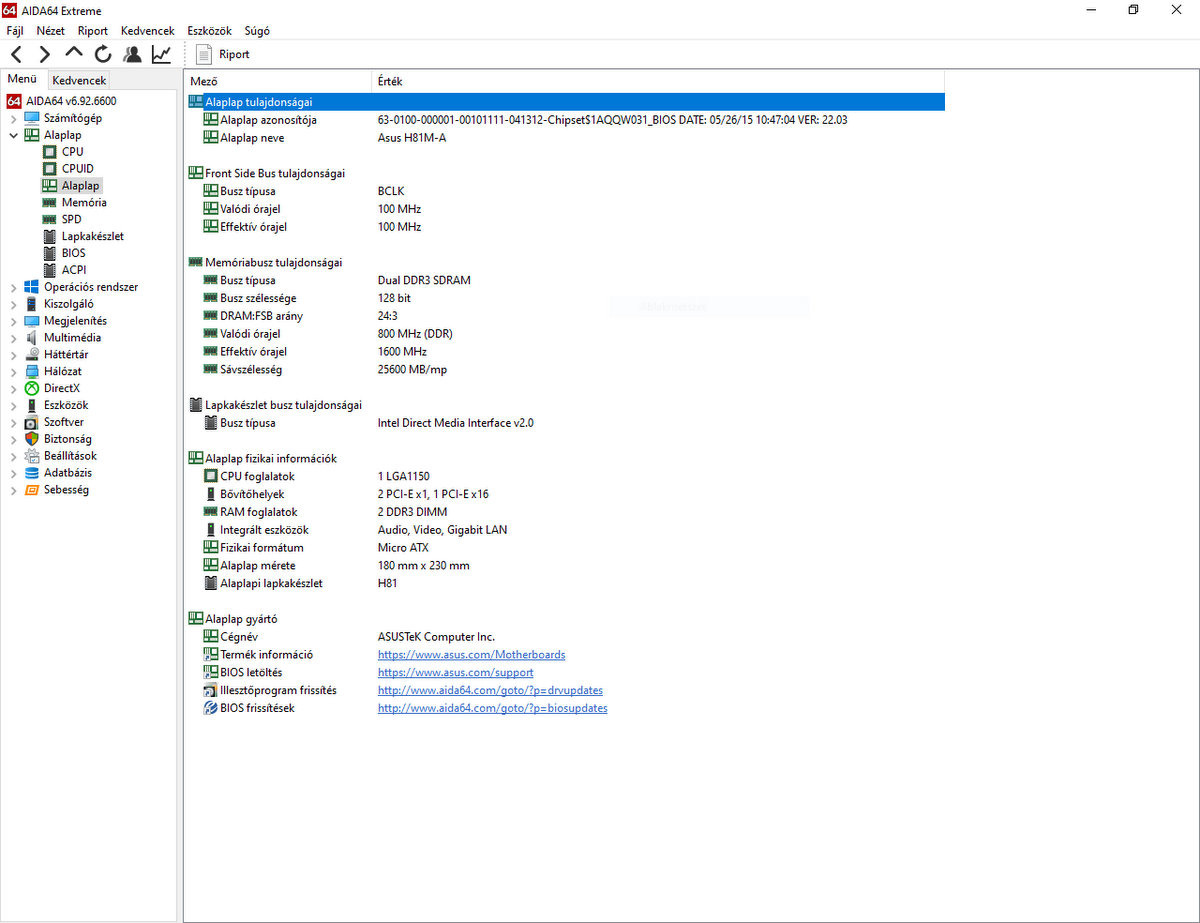Click the Operációs rendszer Windows icon

[x=32, y=287]
